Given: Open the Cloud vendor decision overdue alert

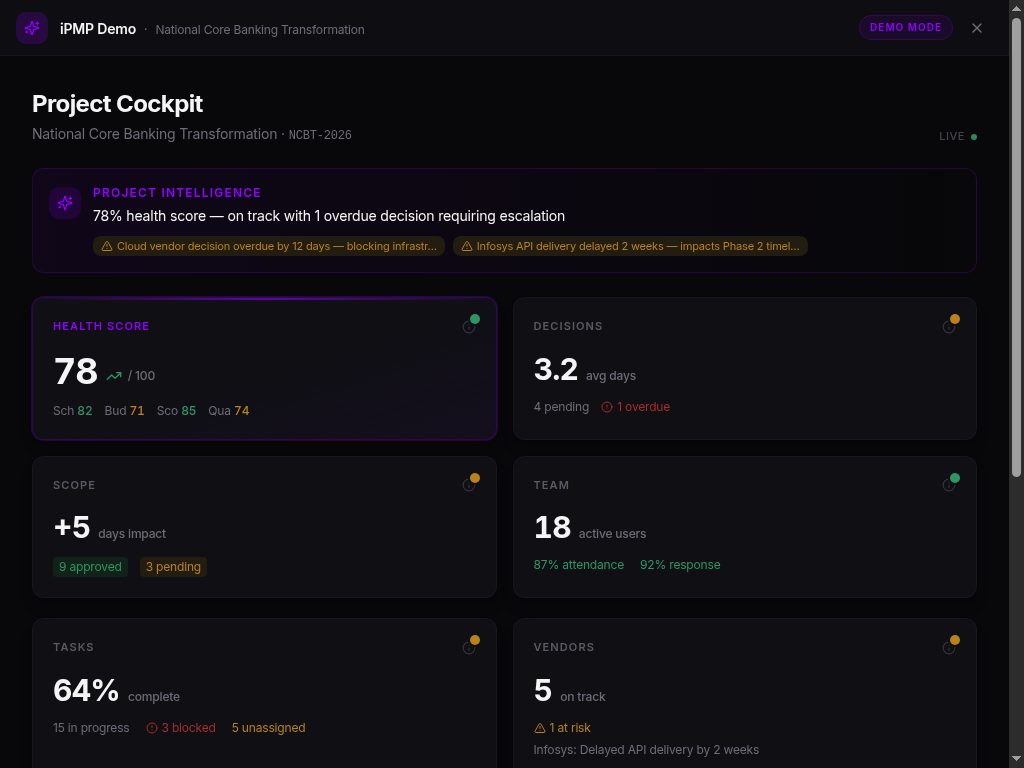Looking at the screenshot, I should [x=268, y=246].
